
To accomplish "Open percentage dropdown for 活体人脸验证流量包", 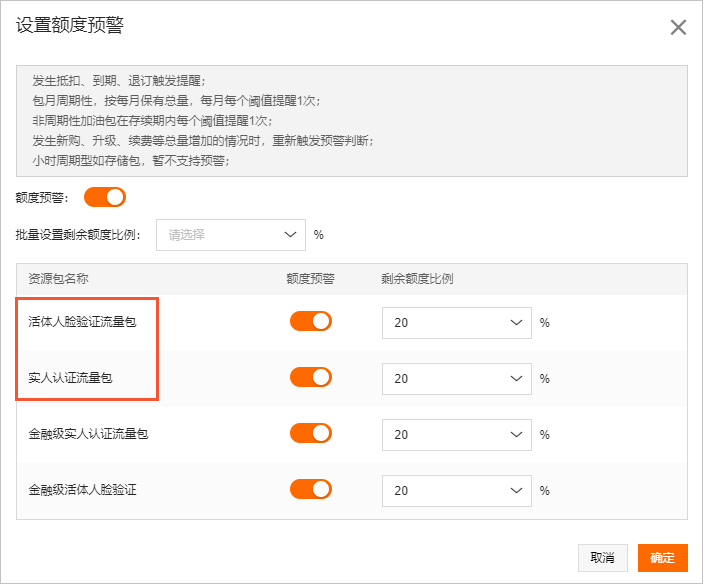I will tap(457, 323).
